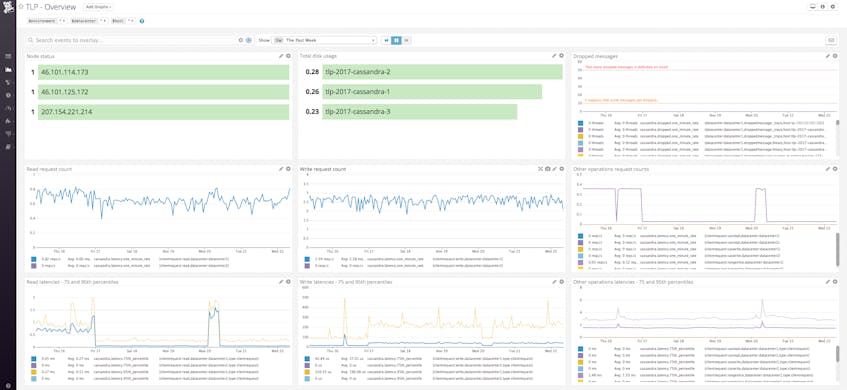Screen dimensions: 847x390
Task: Expand the Write request count graph fullscreen
Action: [x=540, y=169]
